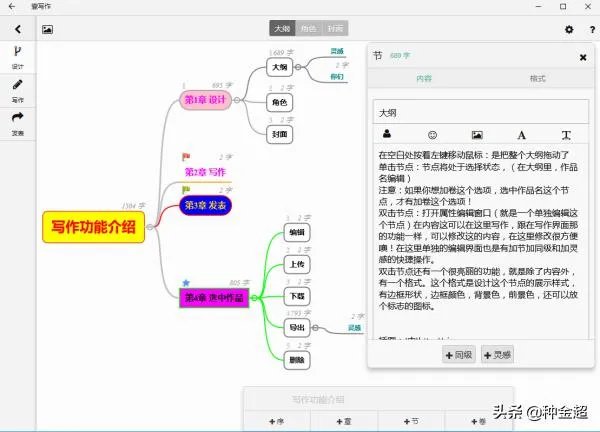
Task: Click the back arrow in the sidebar
Action: pos(17,29)
